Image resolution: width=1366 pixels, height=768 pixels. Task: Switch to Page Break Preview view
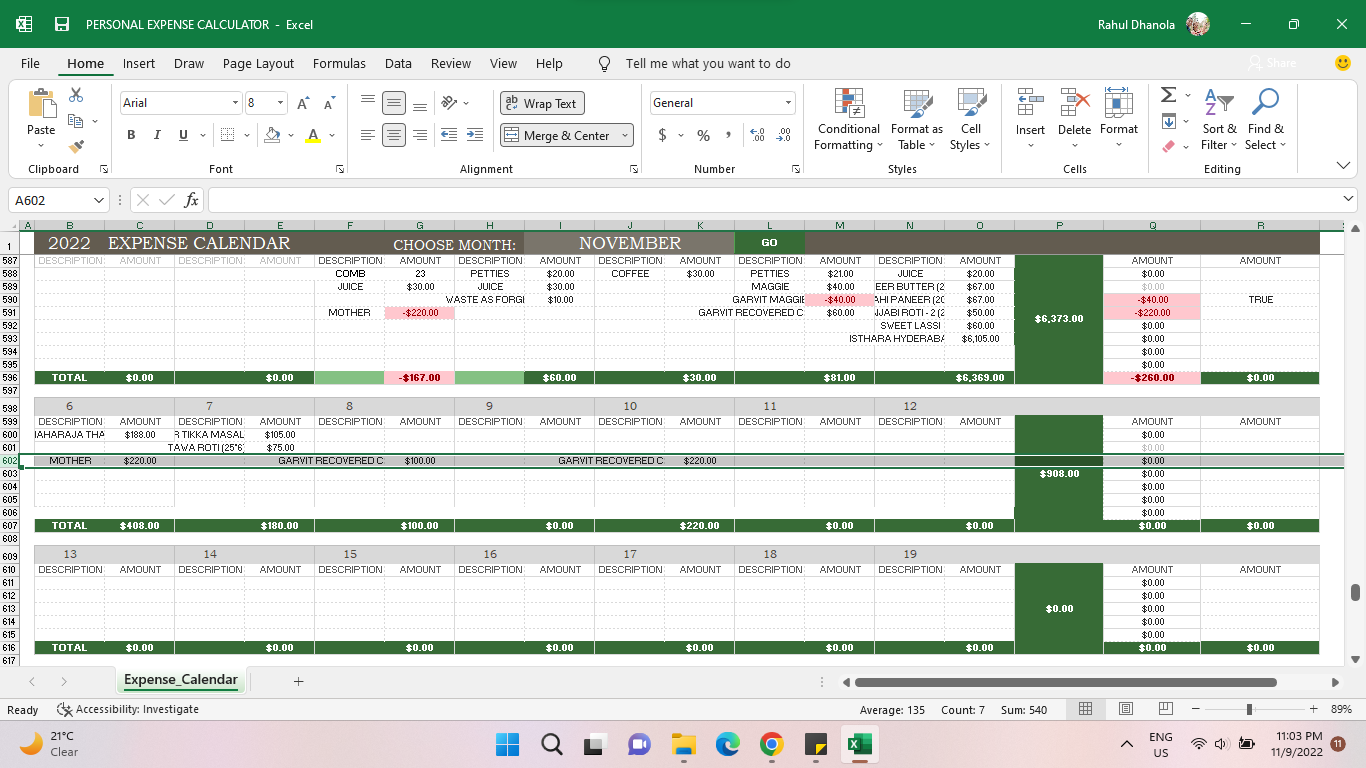click(1165, 709)
